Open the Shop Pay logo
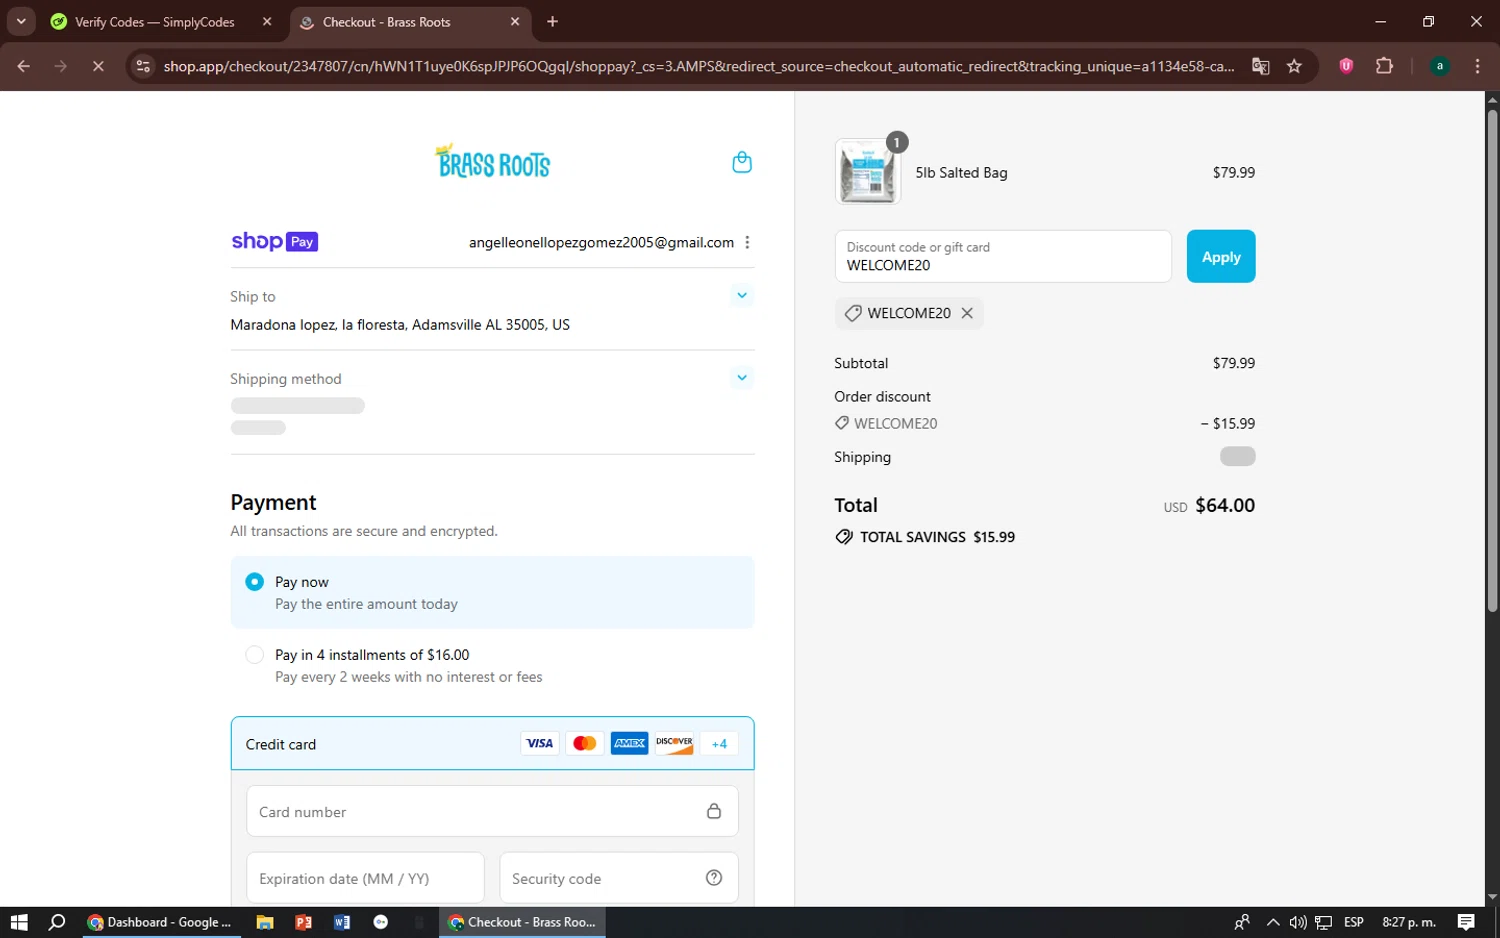The width and height of the screenshot is (1500, 938). tap(274, 241)
